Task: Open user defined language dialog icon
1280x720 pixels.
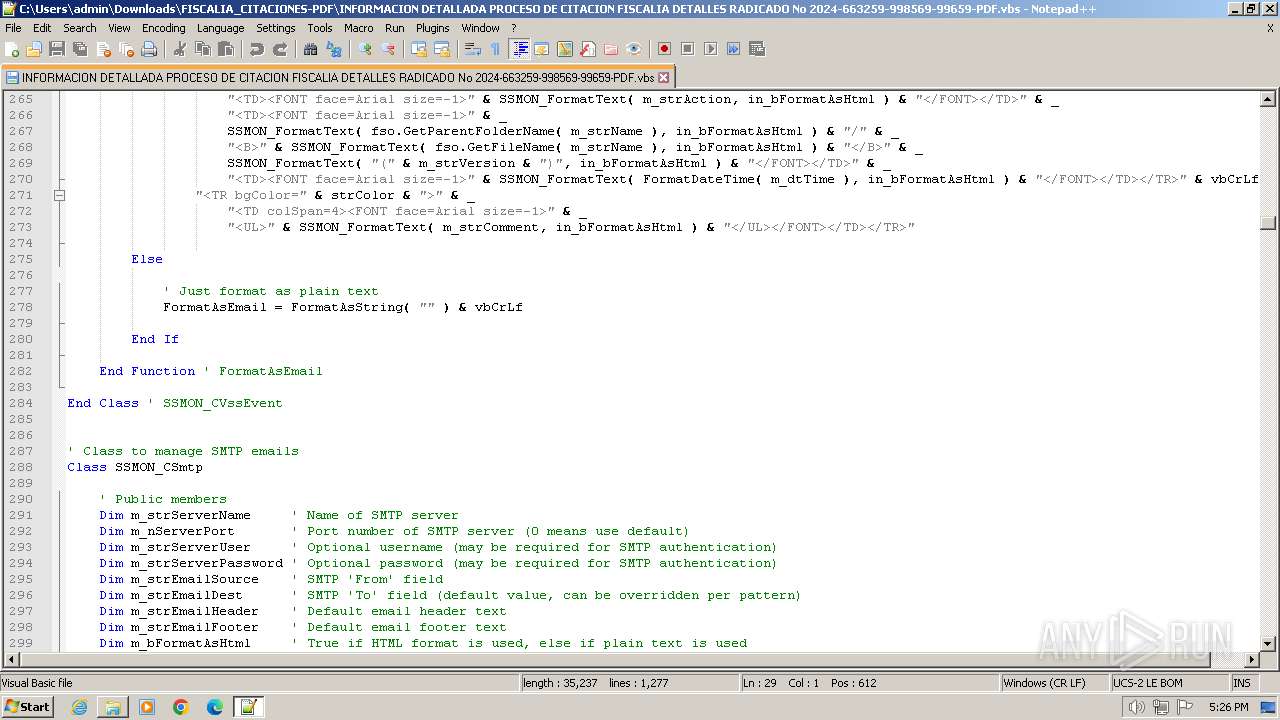Action: [542, 49]
